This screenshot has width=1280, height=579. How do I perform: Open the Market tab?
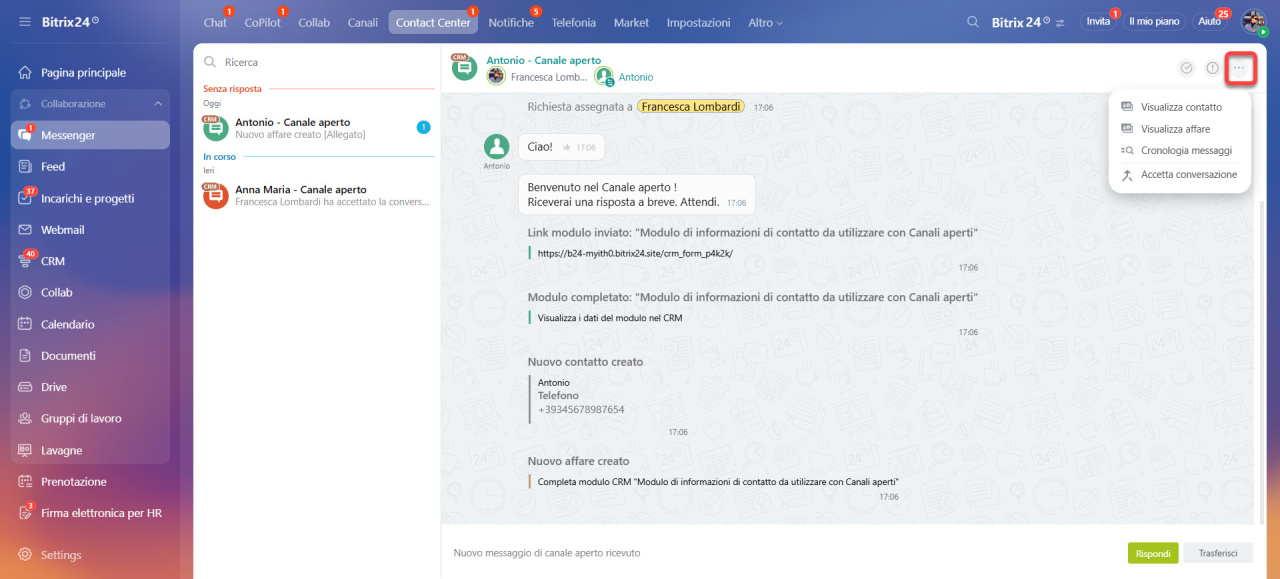point(631,22)
